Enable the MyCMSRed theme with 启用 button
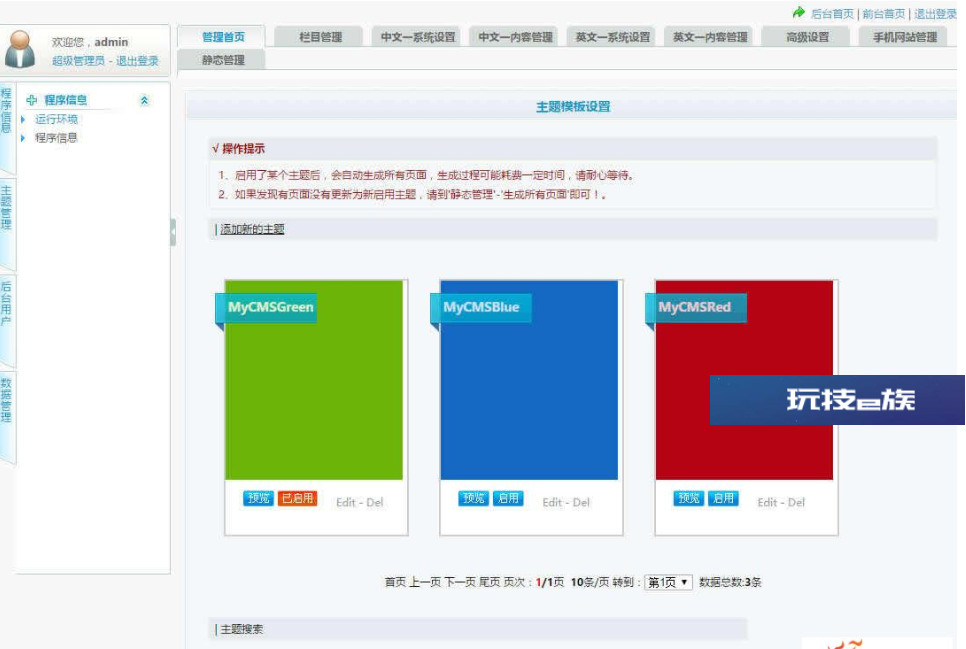 [723, 498]
